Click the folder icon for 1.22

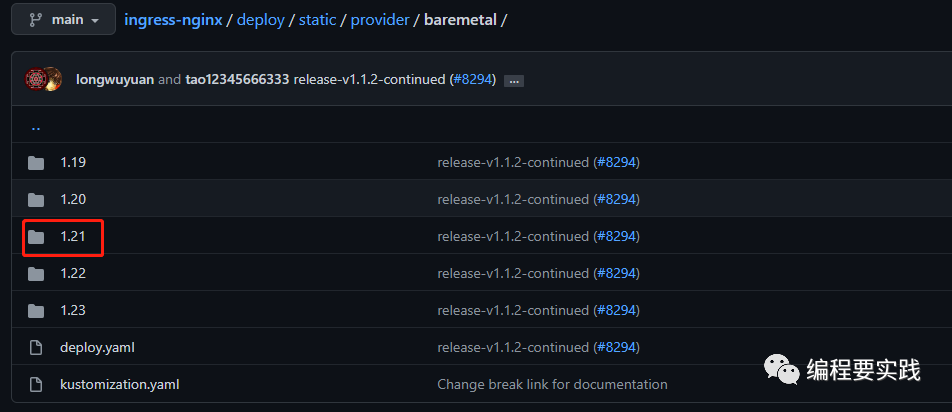36,274
